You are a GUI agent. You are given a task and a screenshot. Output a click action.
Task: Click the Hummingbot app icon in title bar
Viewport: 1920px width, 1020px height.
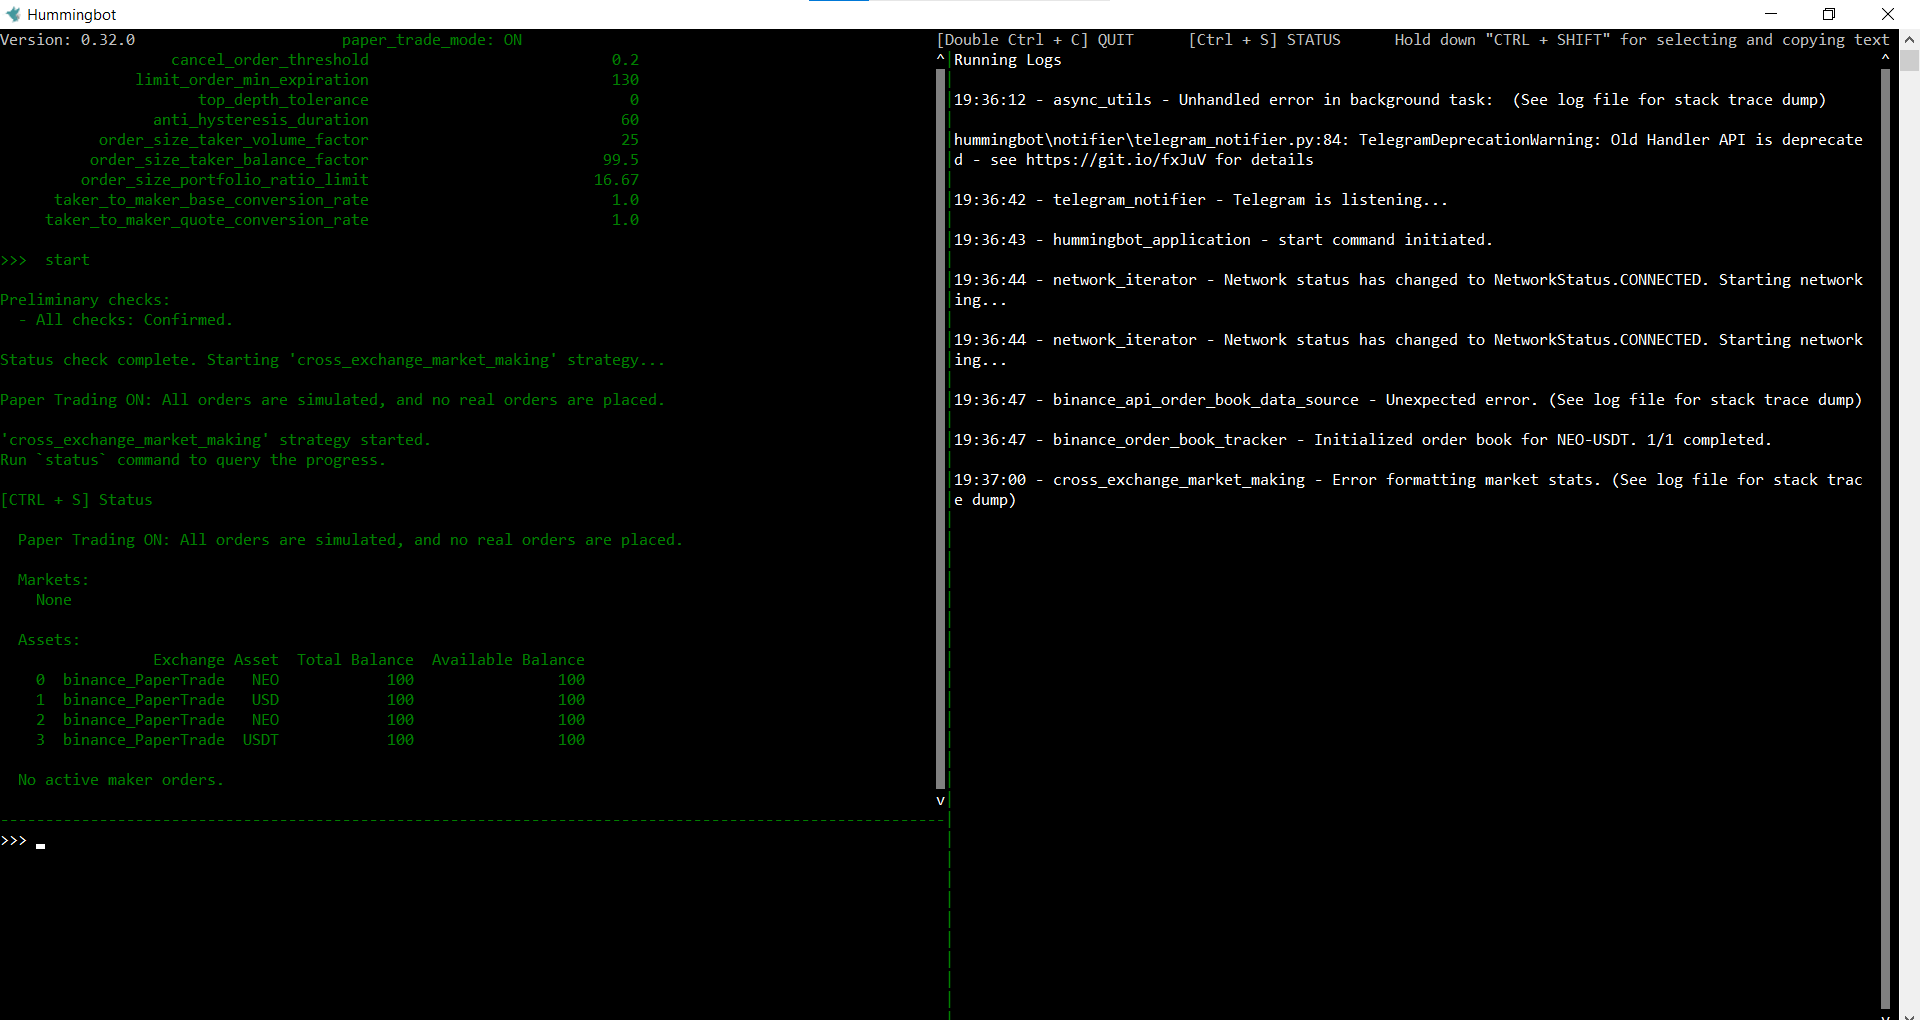pyautogui.click(x=13, y=14)
